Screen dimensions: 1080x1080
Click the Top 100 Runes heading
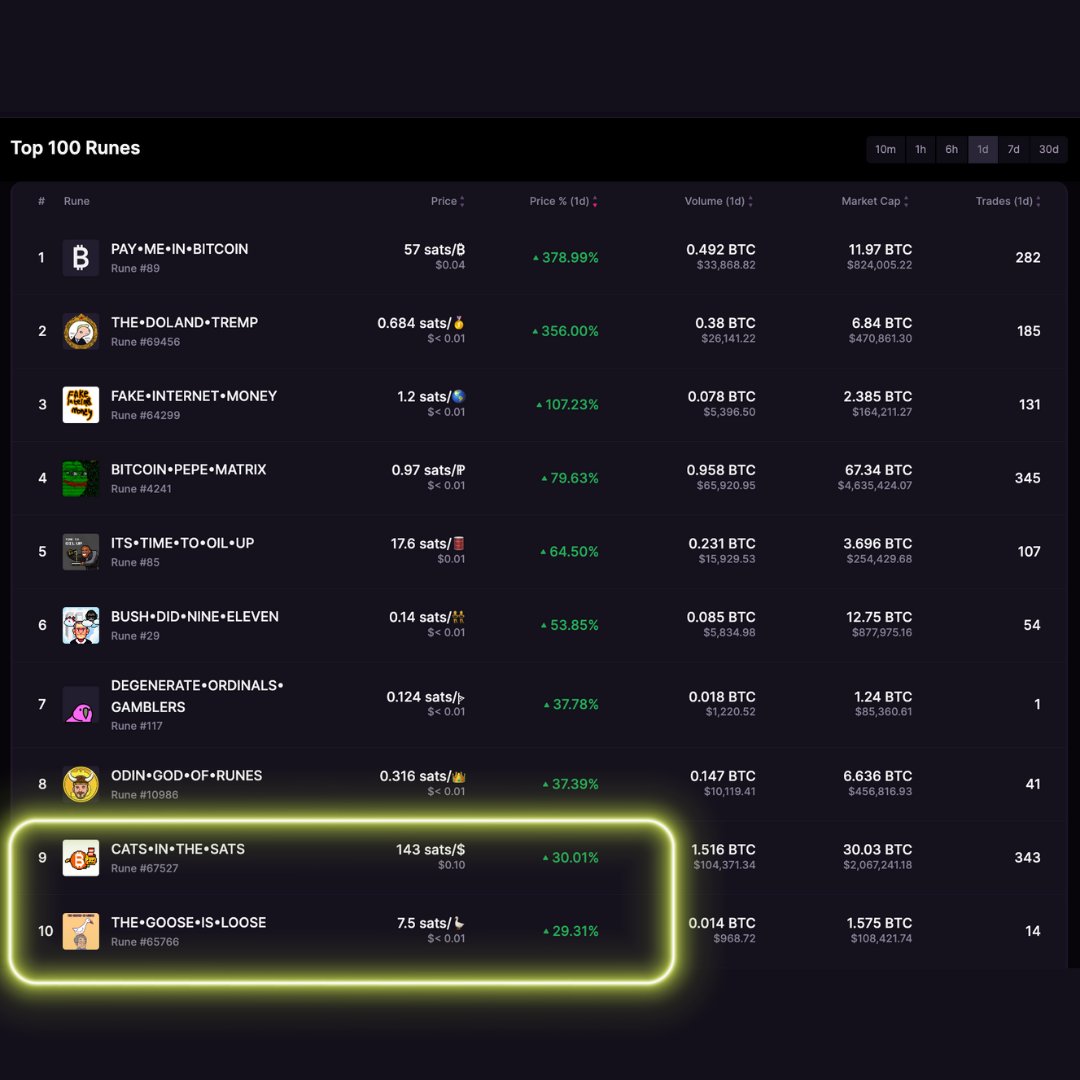click(75, 148)
